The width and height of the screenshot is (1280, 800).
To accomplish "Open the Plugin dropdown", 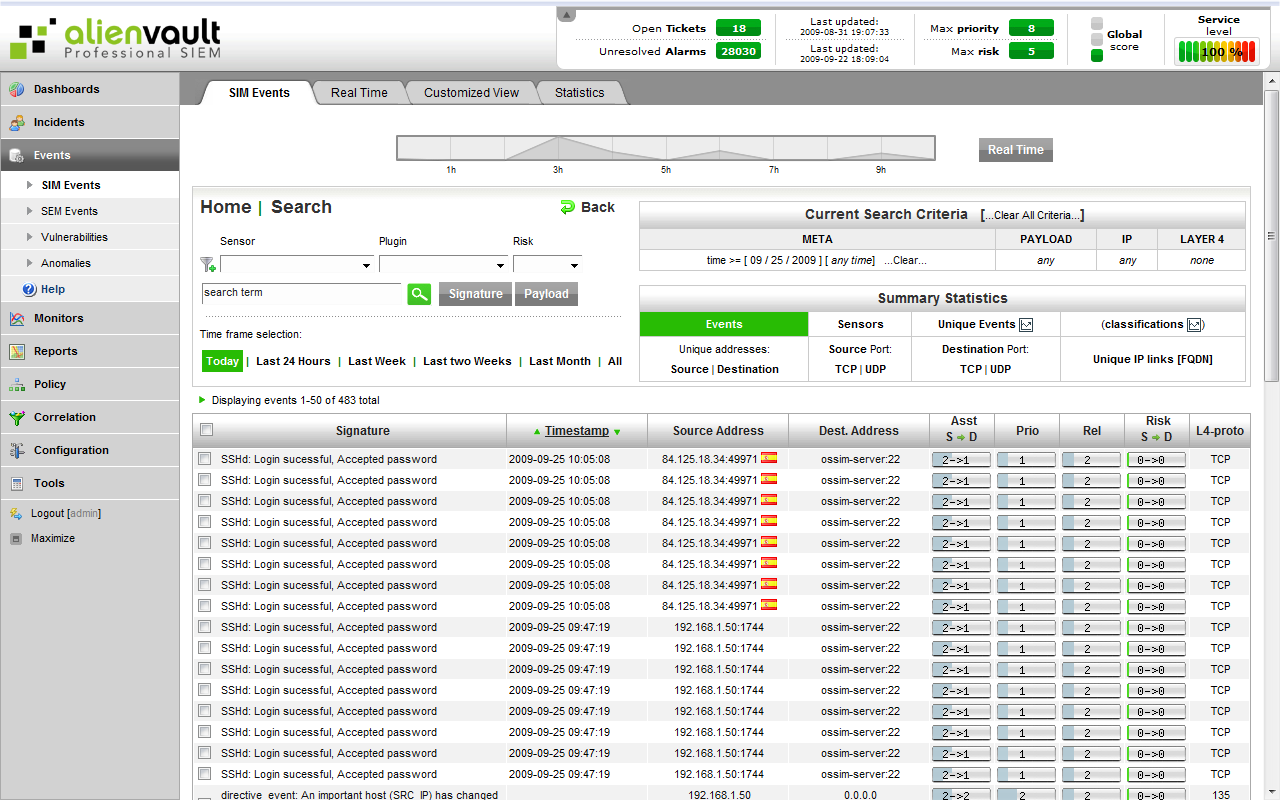I will 443,264.
